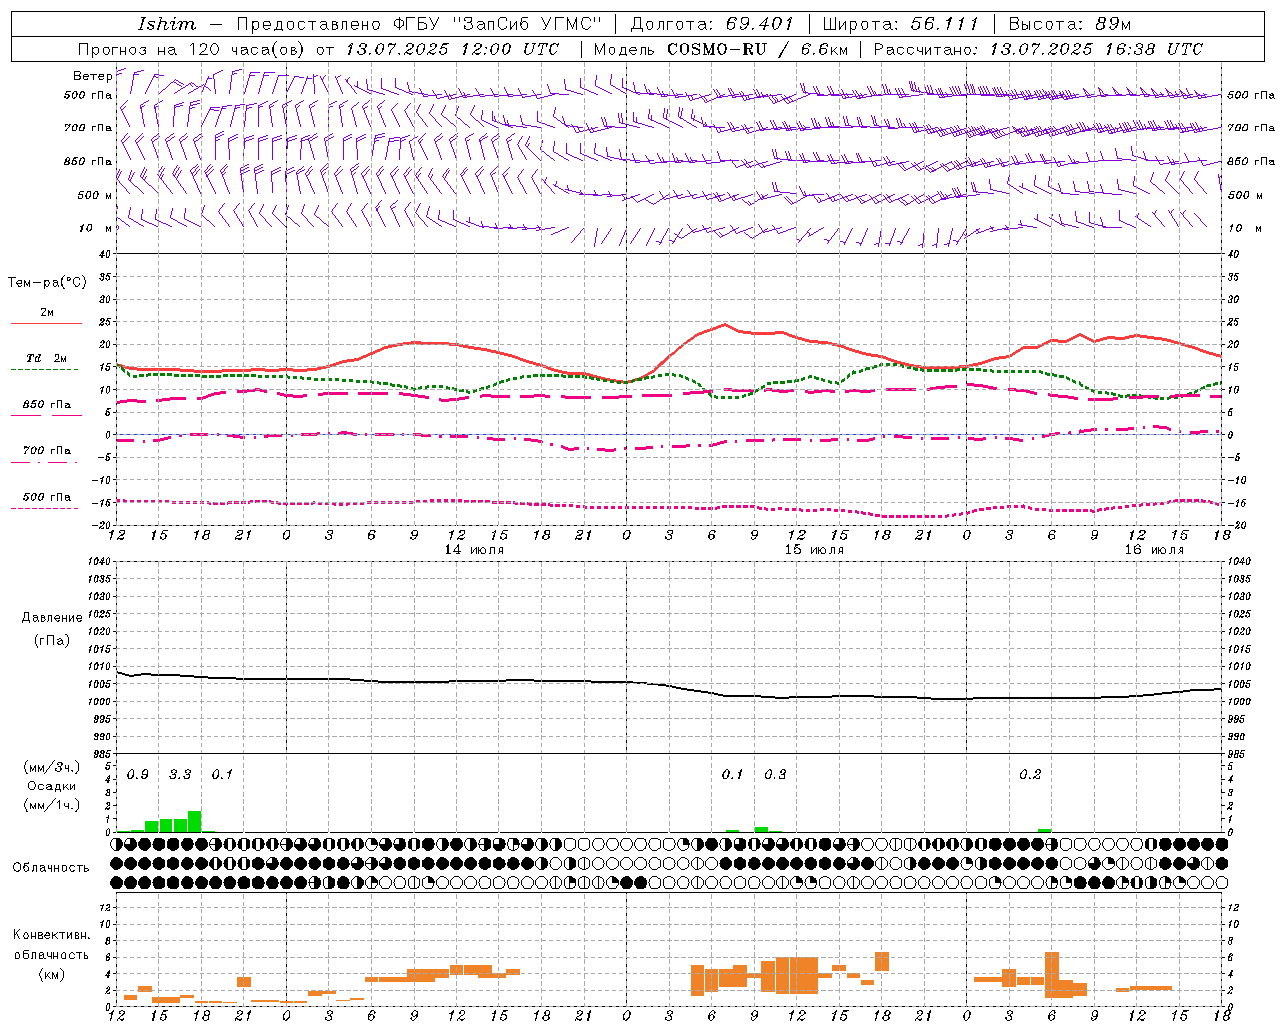Select the 15 июля date label
Image resolution: width=1280 pixels, height=1024 pixels.
[813, 550]
